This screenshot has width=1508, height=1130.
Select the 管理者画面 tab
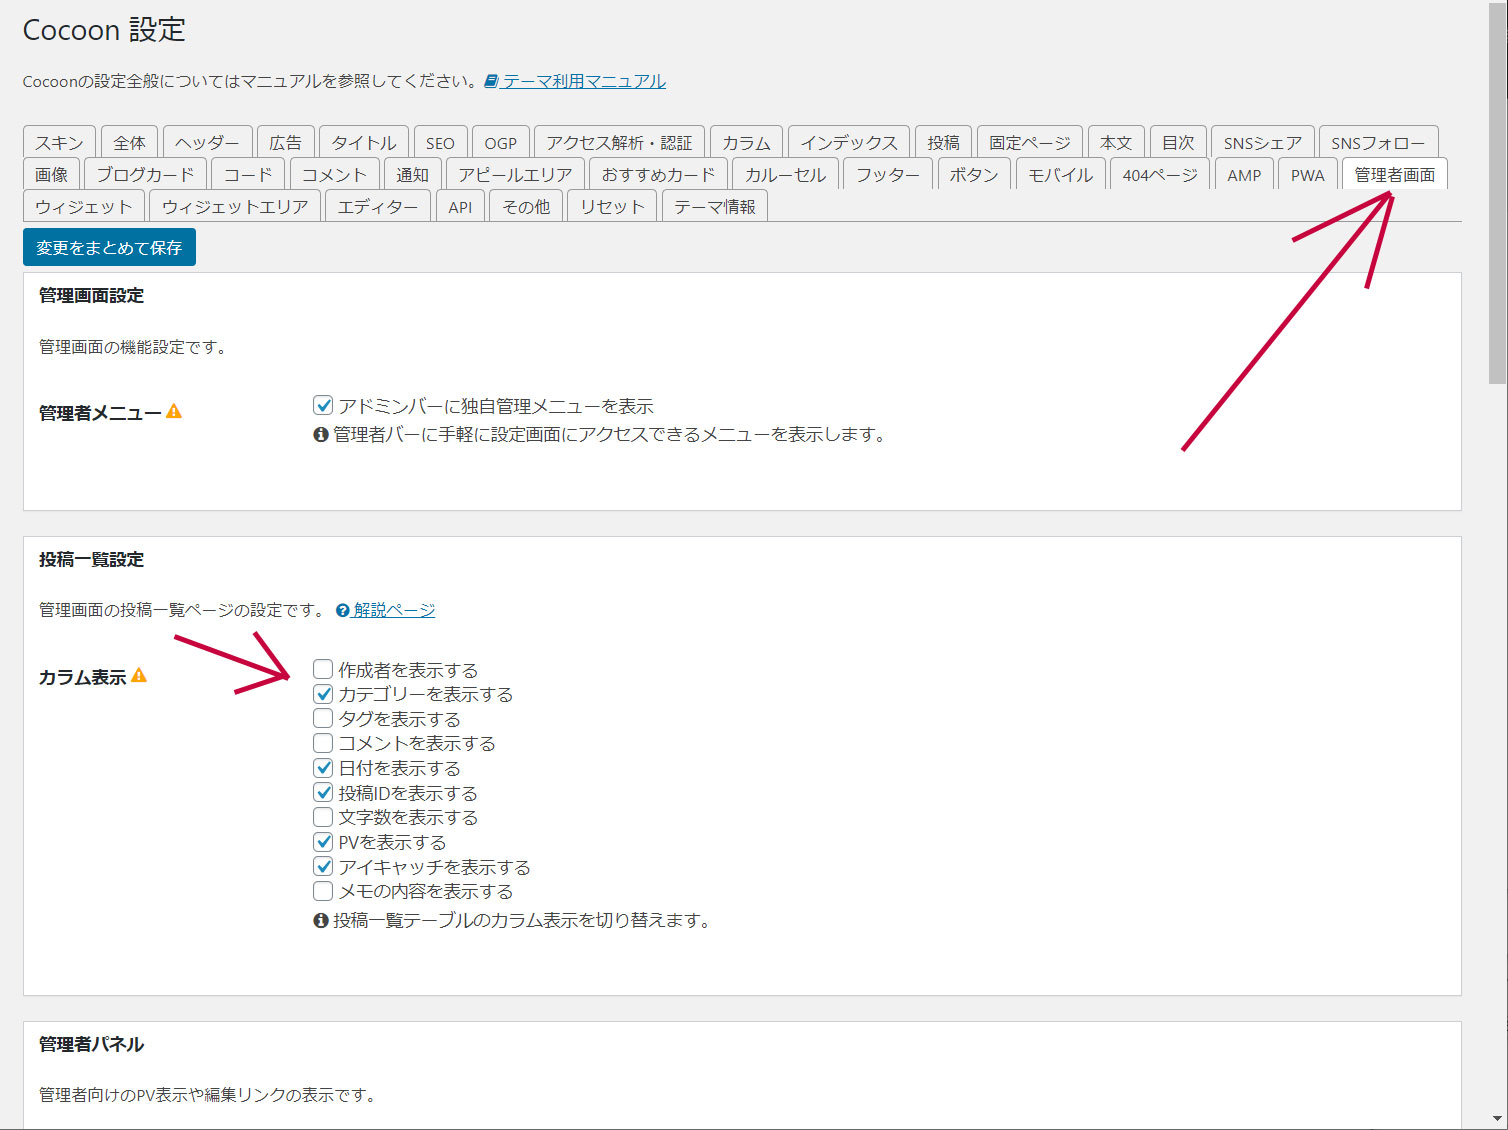coord(1395,174)
